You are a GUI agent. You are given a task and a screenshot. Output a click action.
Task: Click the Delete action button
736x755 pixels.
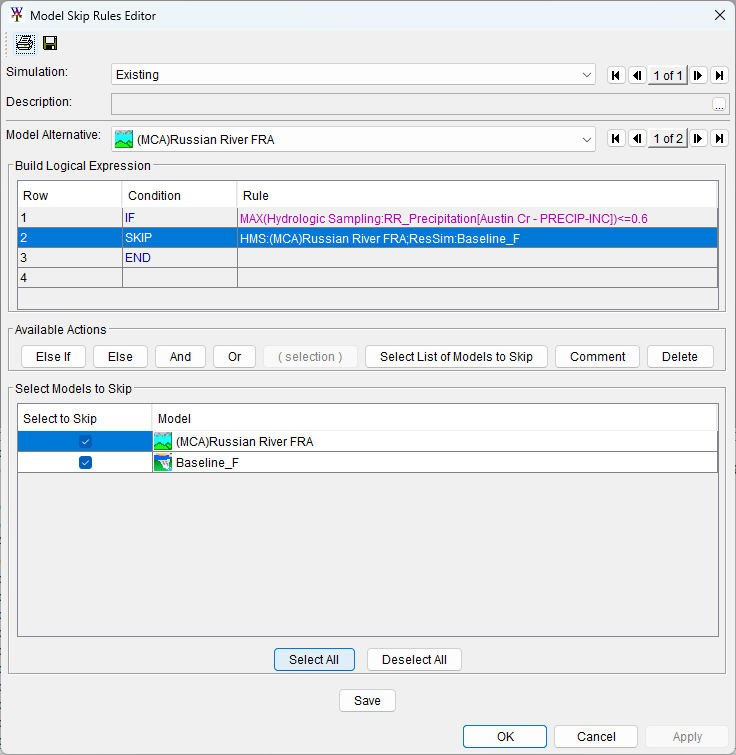(680, 357)
